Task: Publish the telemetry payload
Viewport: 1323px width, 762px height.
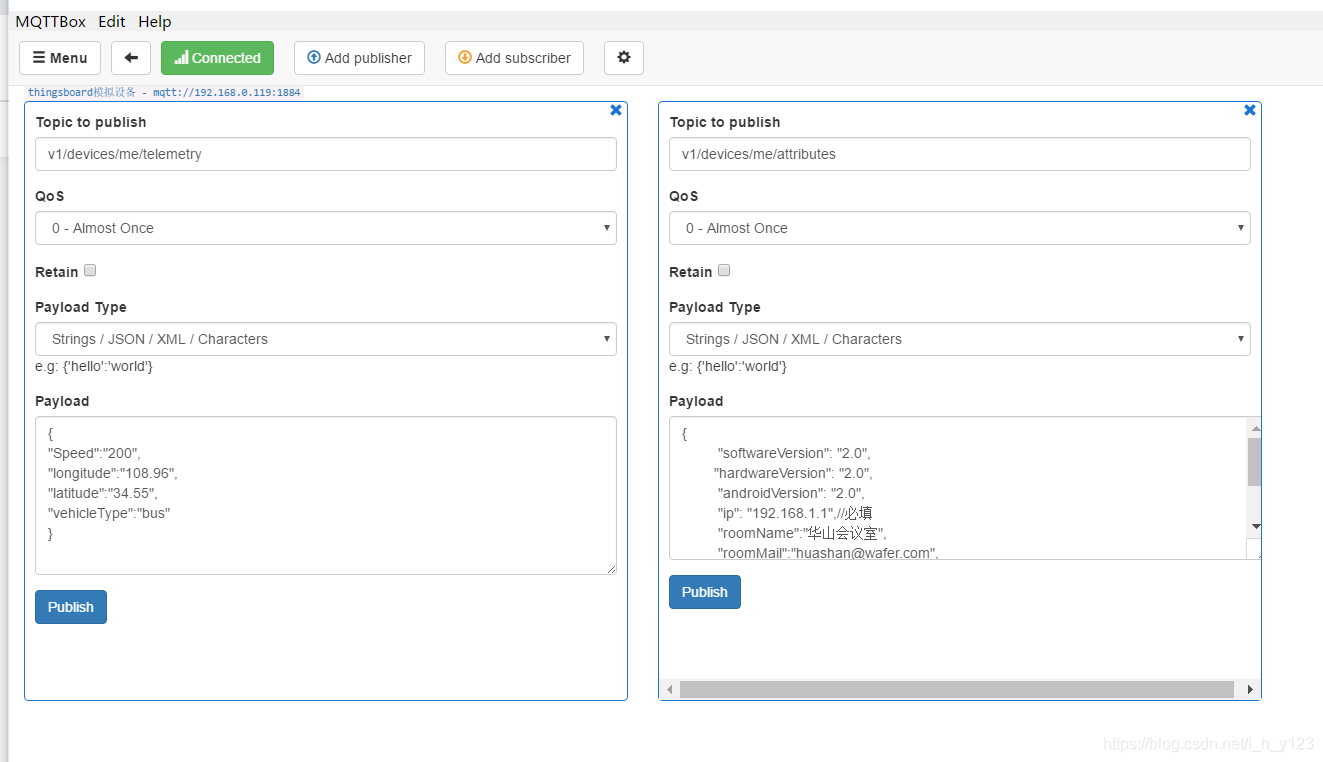Action: [71, 607]
